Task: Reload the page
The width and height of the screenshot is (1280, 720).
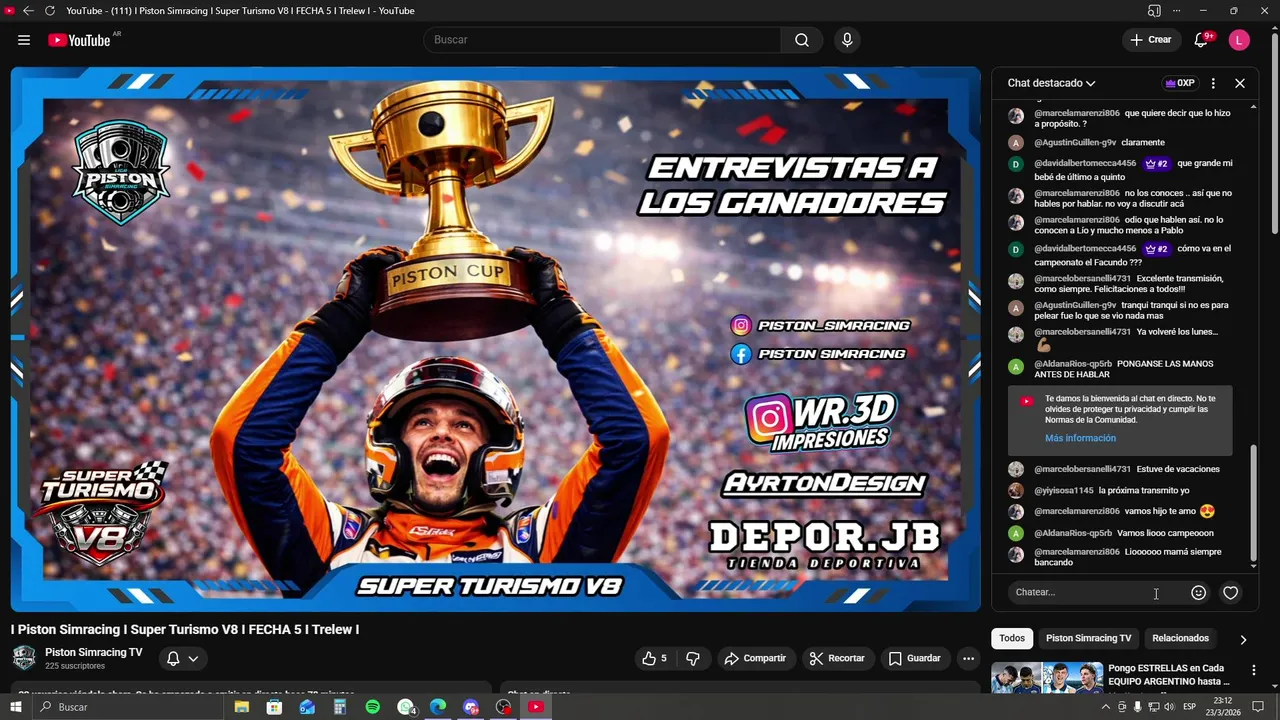Action: 50,11
